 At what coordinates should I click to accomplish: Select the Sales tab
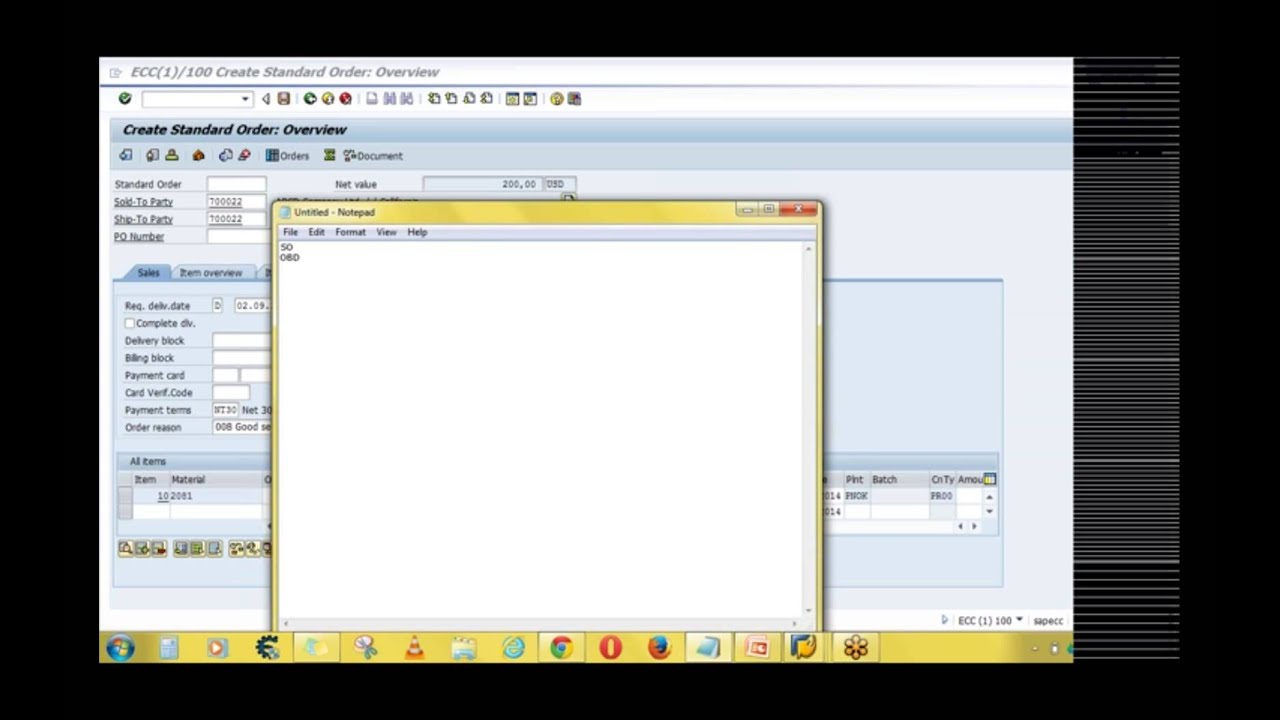148,273
